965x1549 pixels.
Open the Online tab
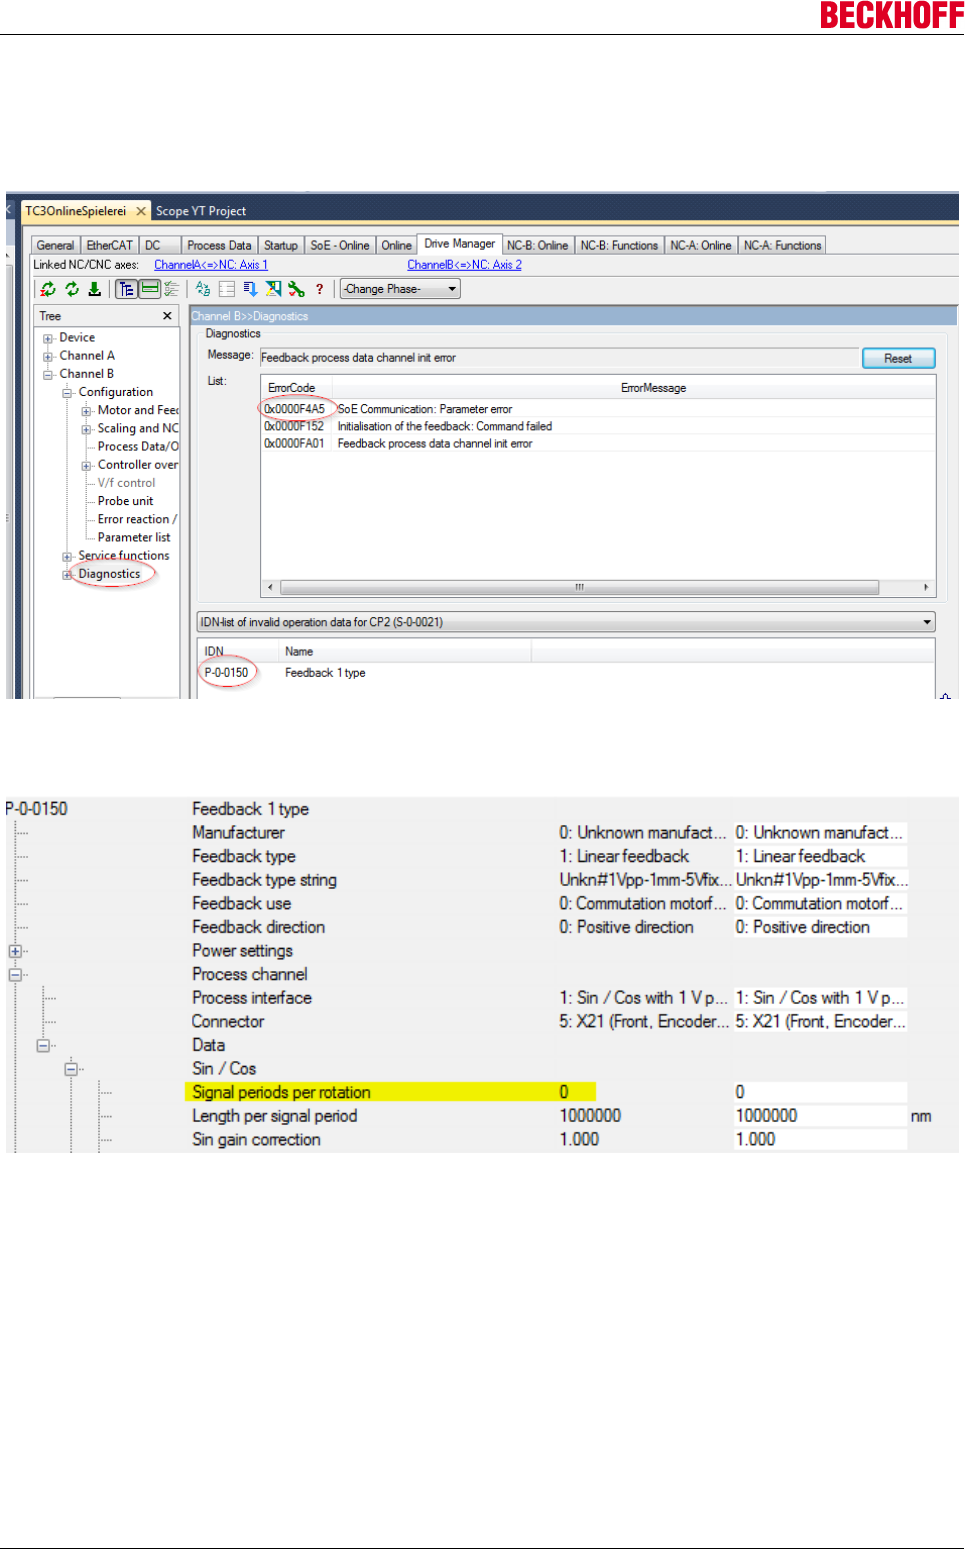(x=397, y=245)
